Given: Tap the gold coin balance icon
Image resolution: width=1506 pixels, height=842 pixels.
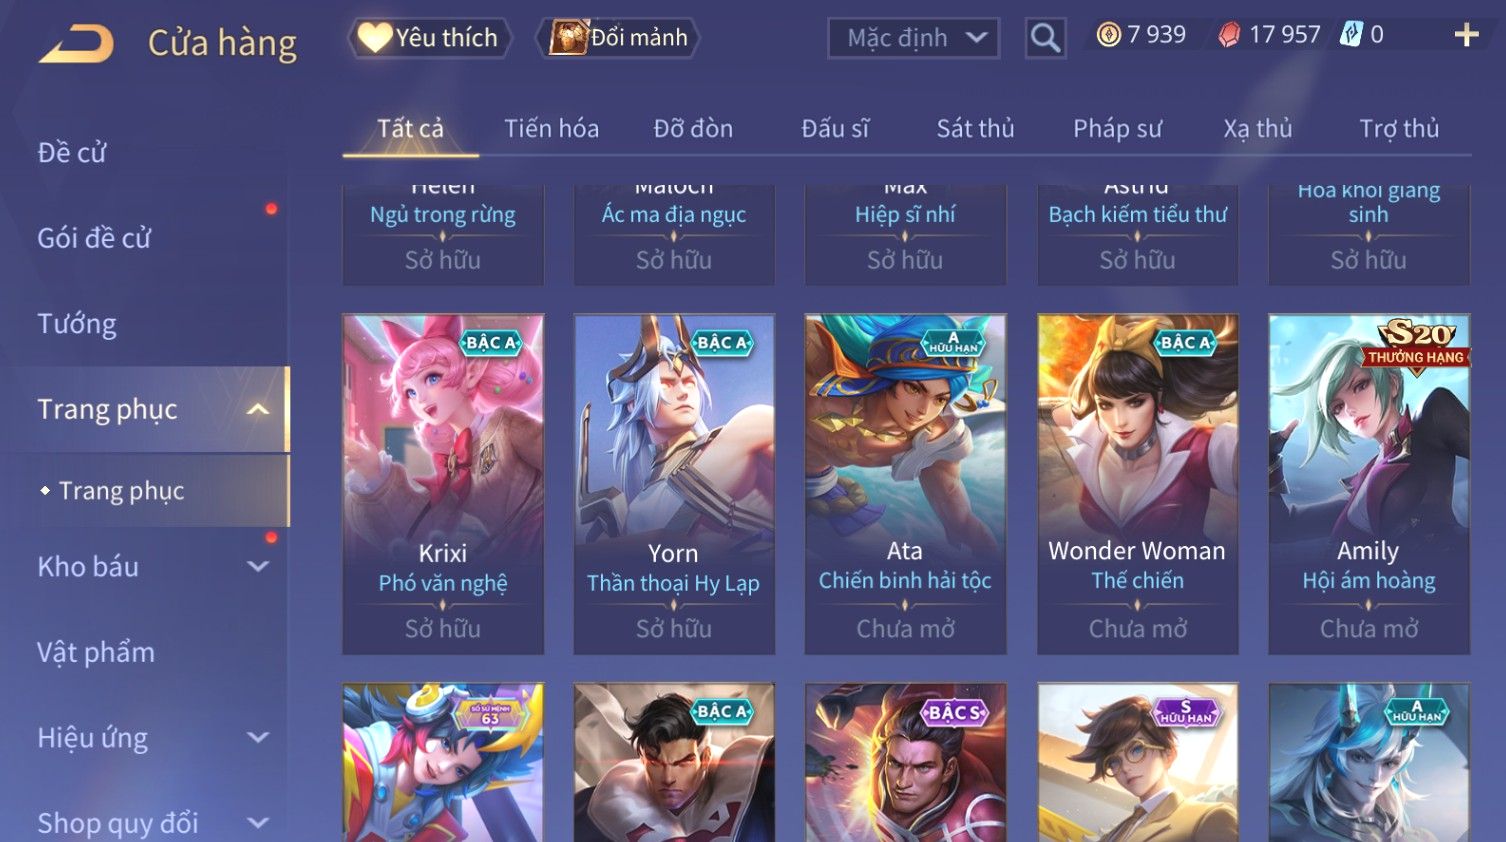Looking at the screenshot, I should [1108, 35].
